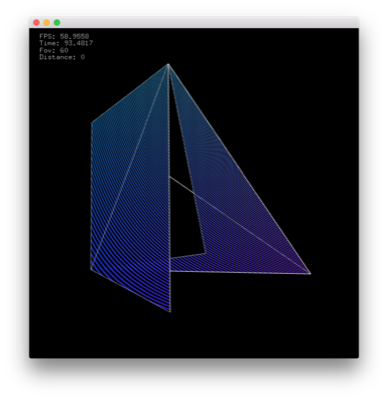
Task: Close the window with the red button
Action: coord(36,23)
